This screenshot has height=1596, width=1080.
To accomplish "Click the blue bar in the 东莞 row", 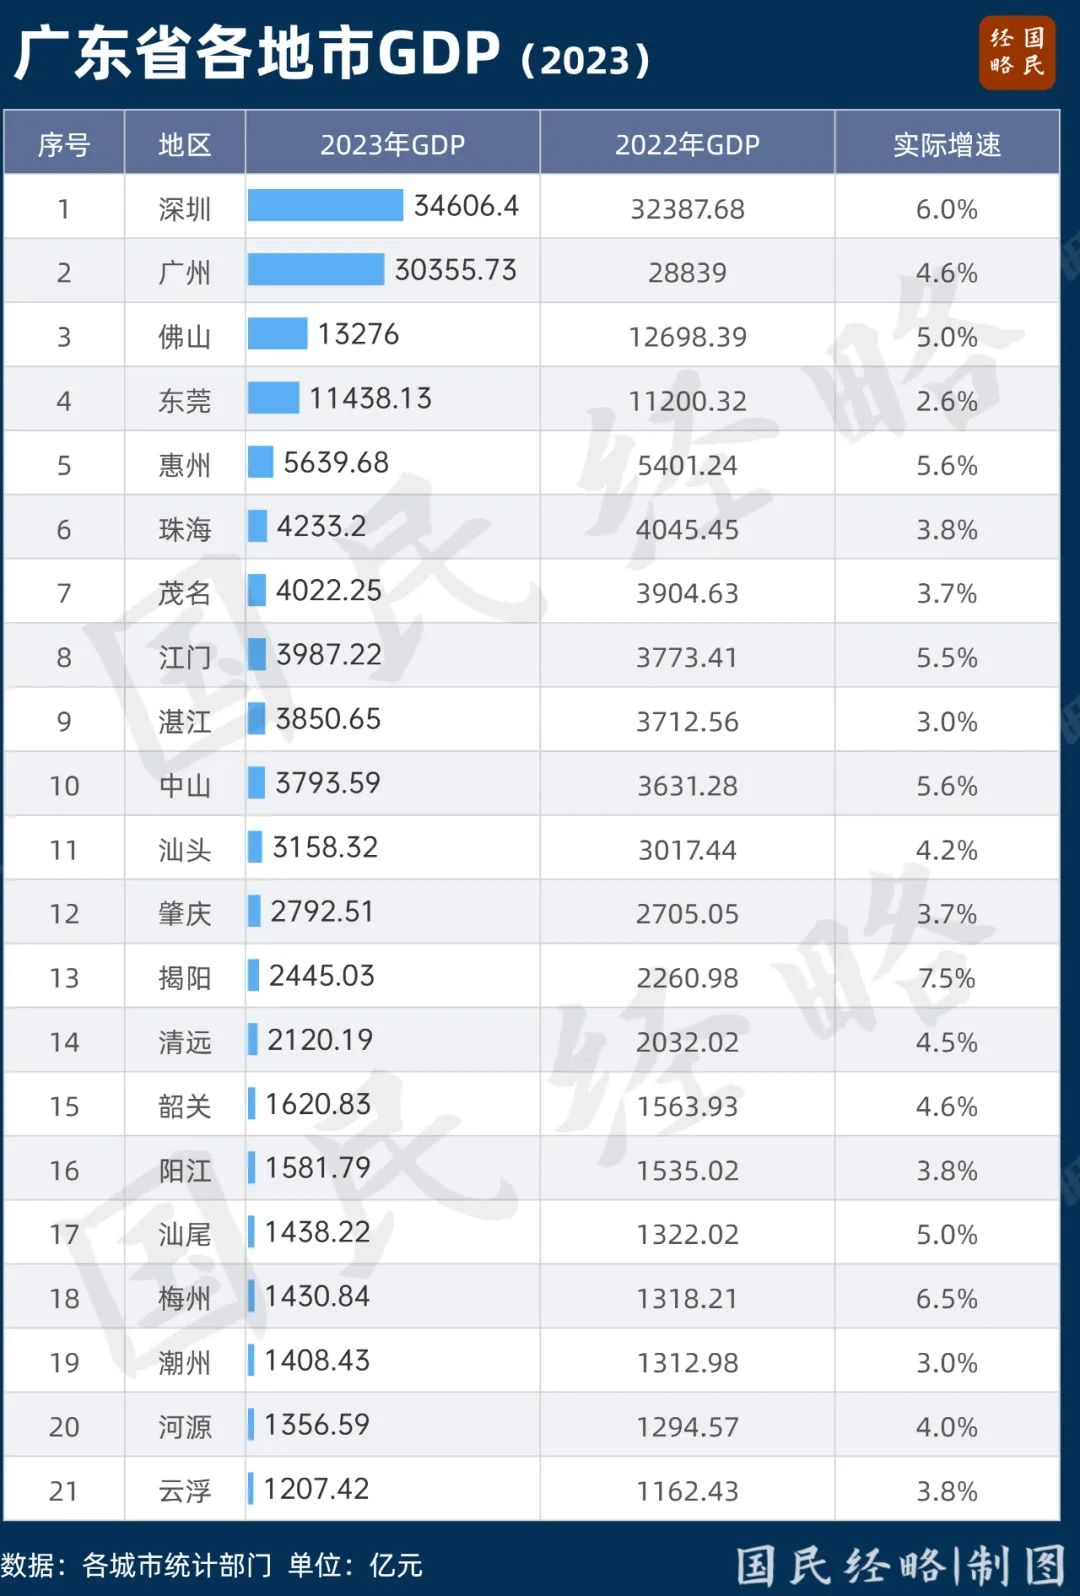I will coord(273,398).
